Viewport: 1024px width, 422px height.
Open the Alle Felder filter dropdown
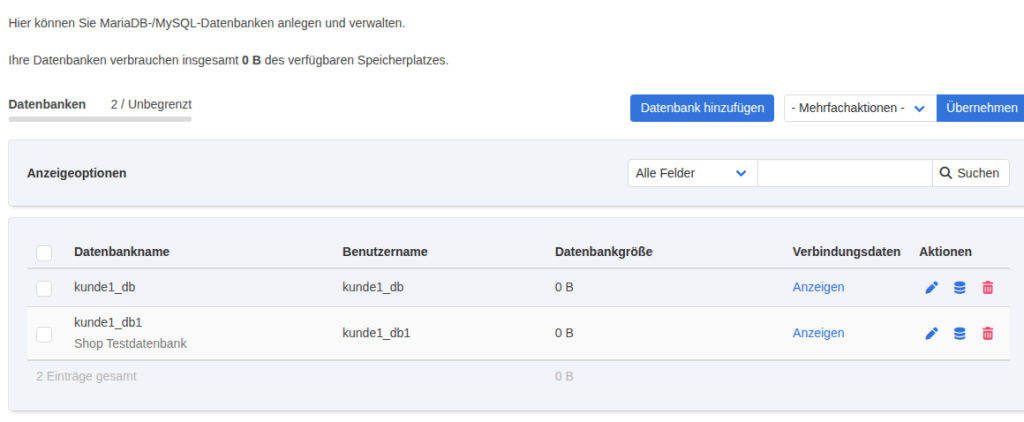click(692, 173)
